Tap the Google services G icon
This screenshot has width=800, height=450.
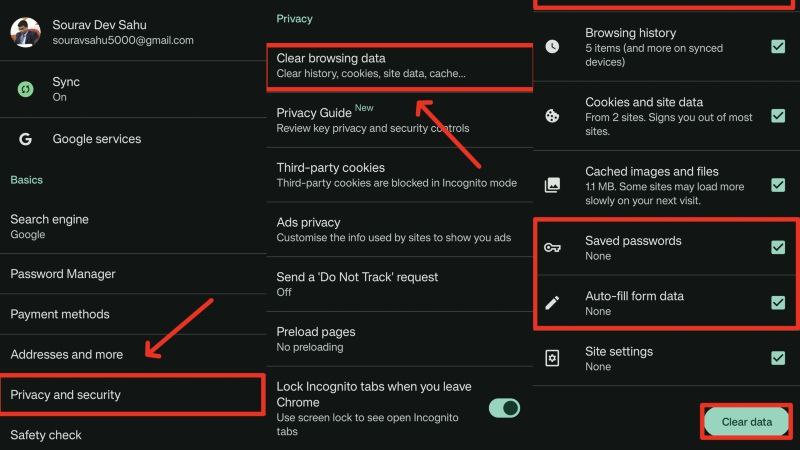tap(26, 139)
